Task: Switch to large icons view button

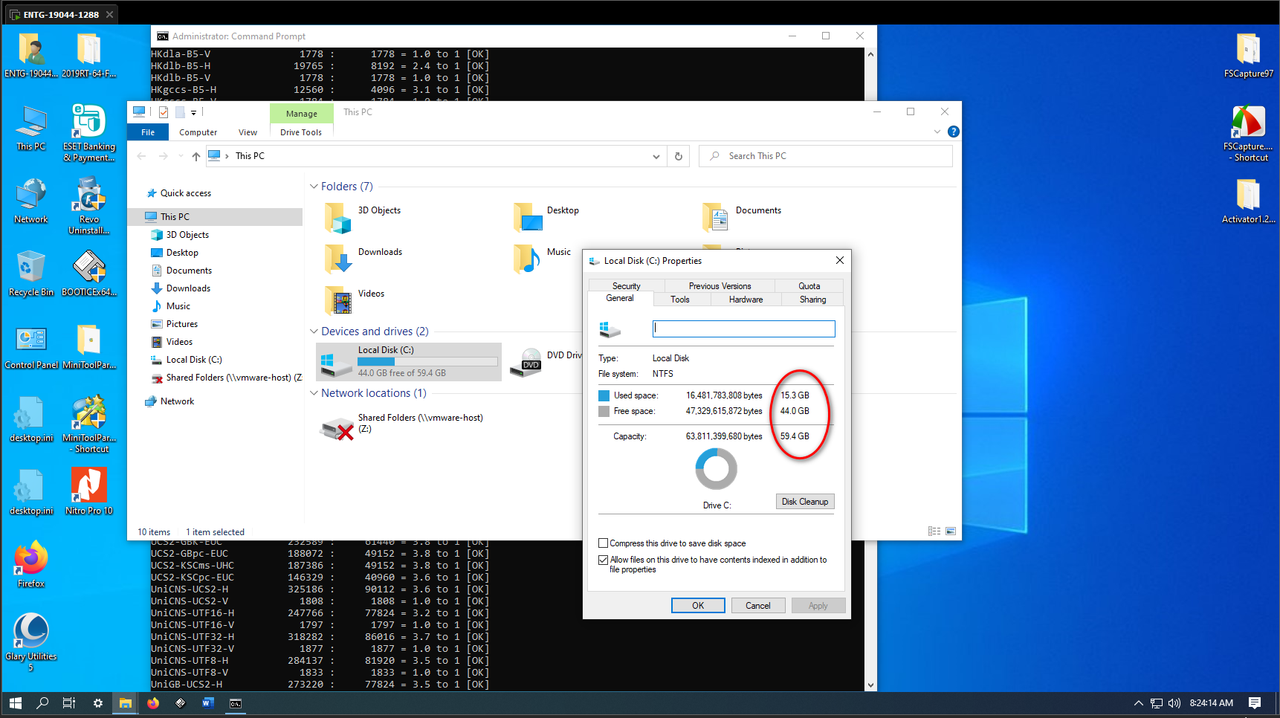Action: point(951,532)
